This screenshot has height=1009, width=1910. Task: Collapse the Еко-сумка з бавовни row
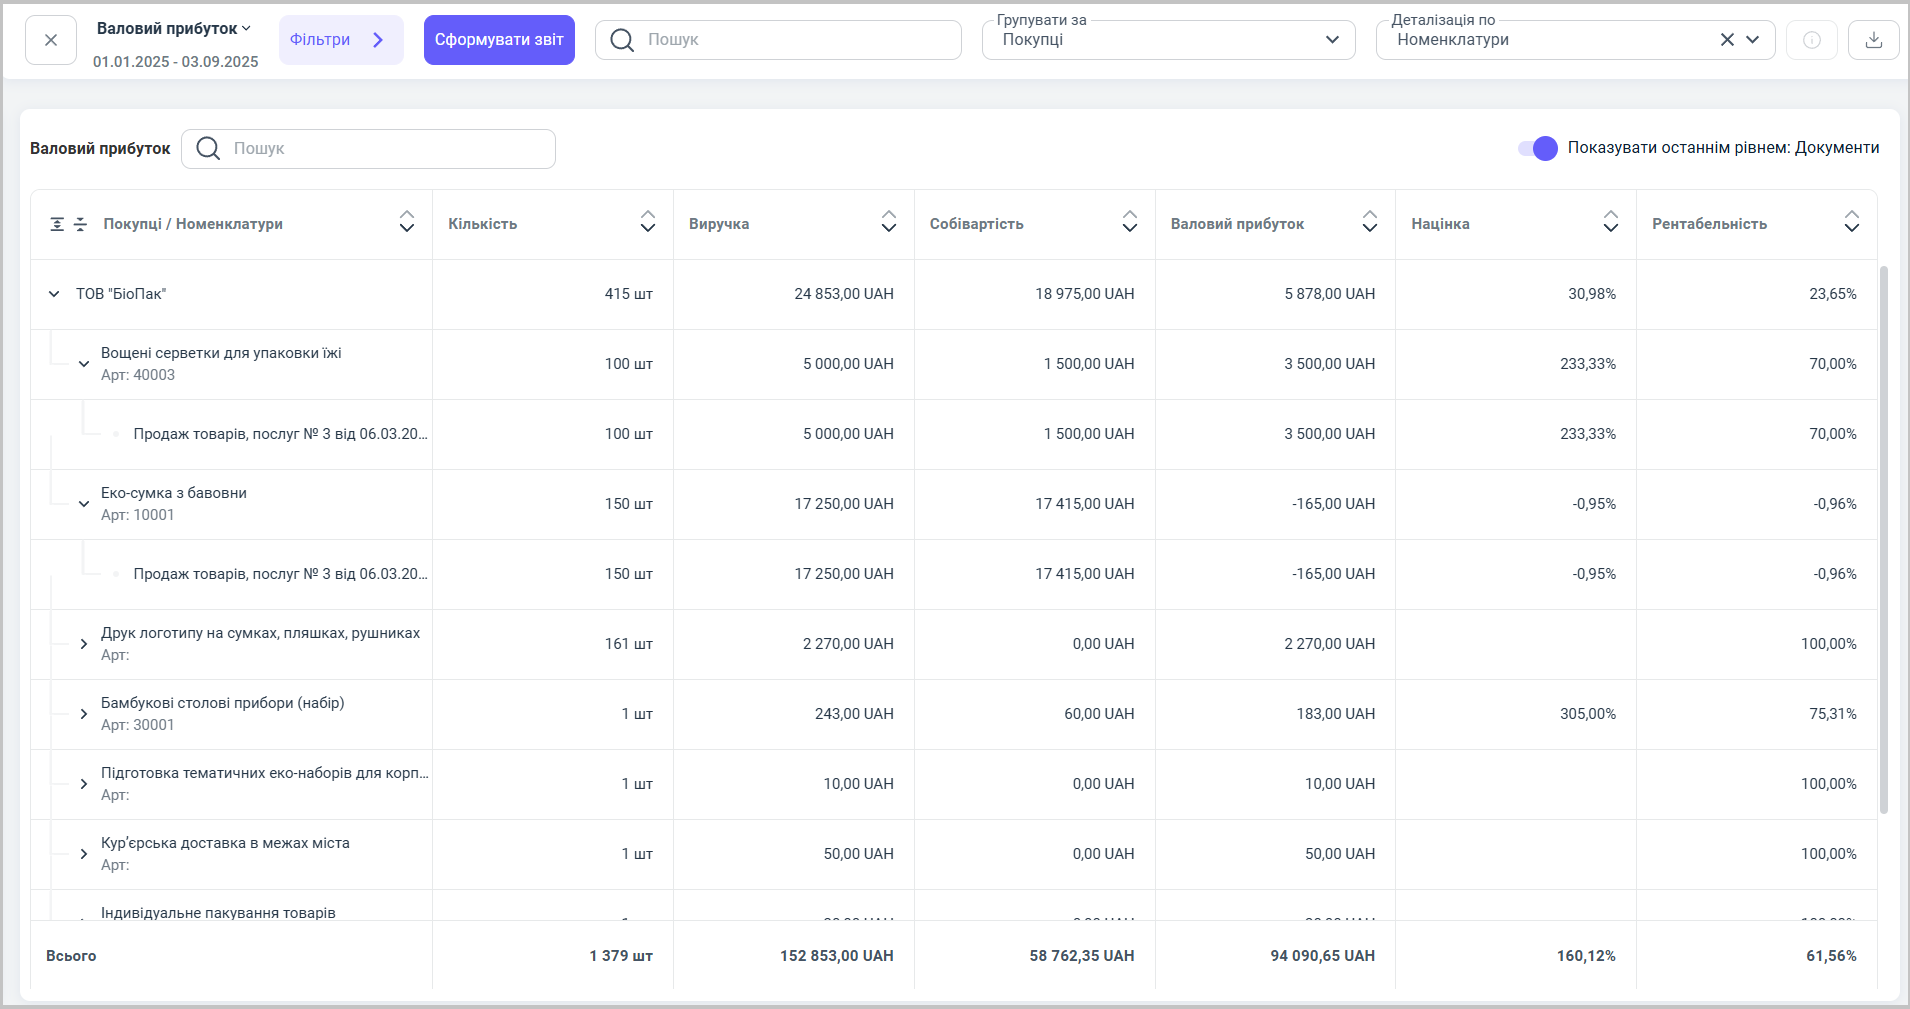(x=84, y=504)
